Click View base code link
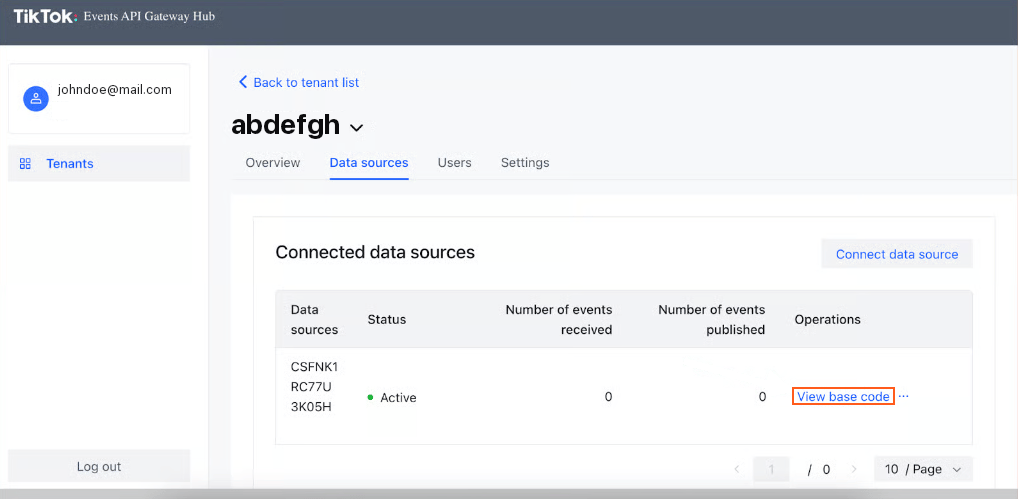The image size is (1018, 499). click(843, 396)
